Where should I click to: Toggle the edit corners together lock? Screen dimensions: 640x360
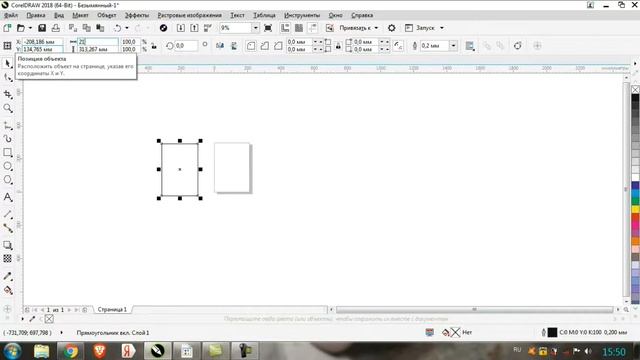pos(338,46)
